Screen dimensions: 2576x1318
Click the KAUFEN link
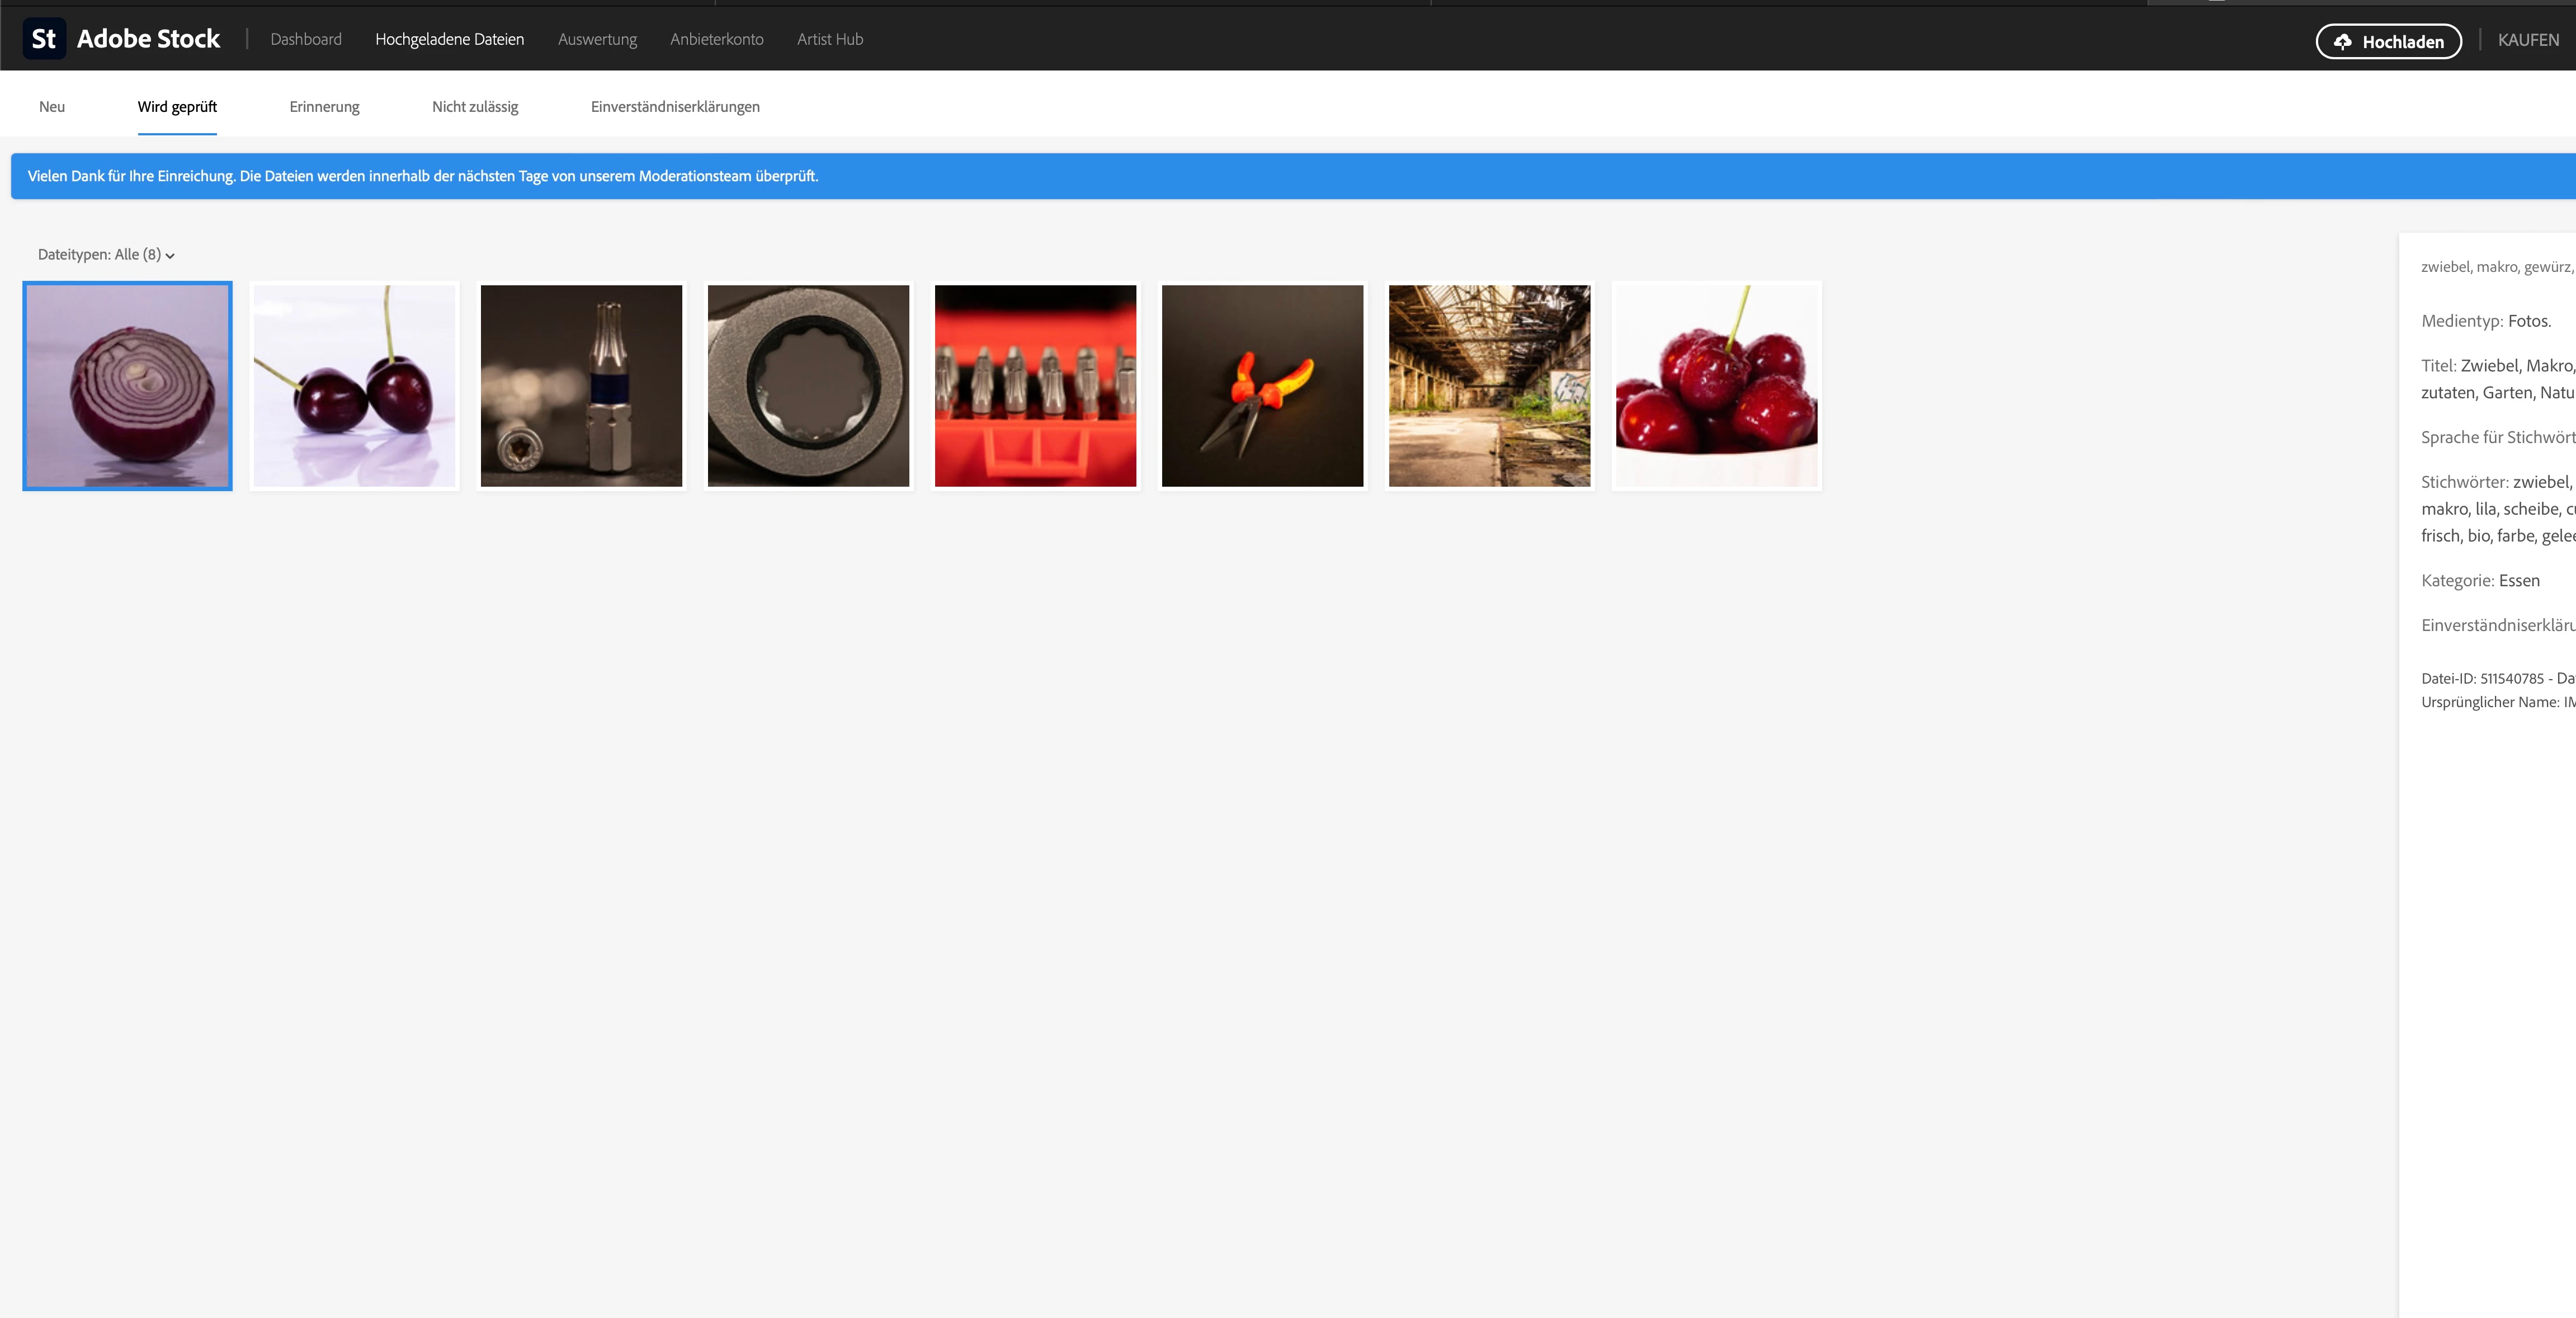tap(2528, 40)
